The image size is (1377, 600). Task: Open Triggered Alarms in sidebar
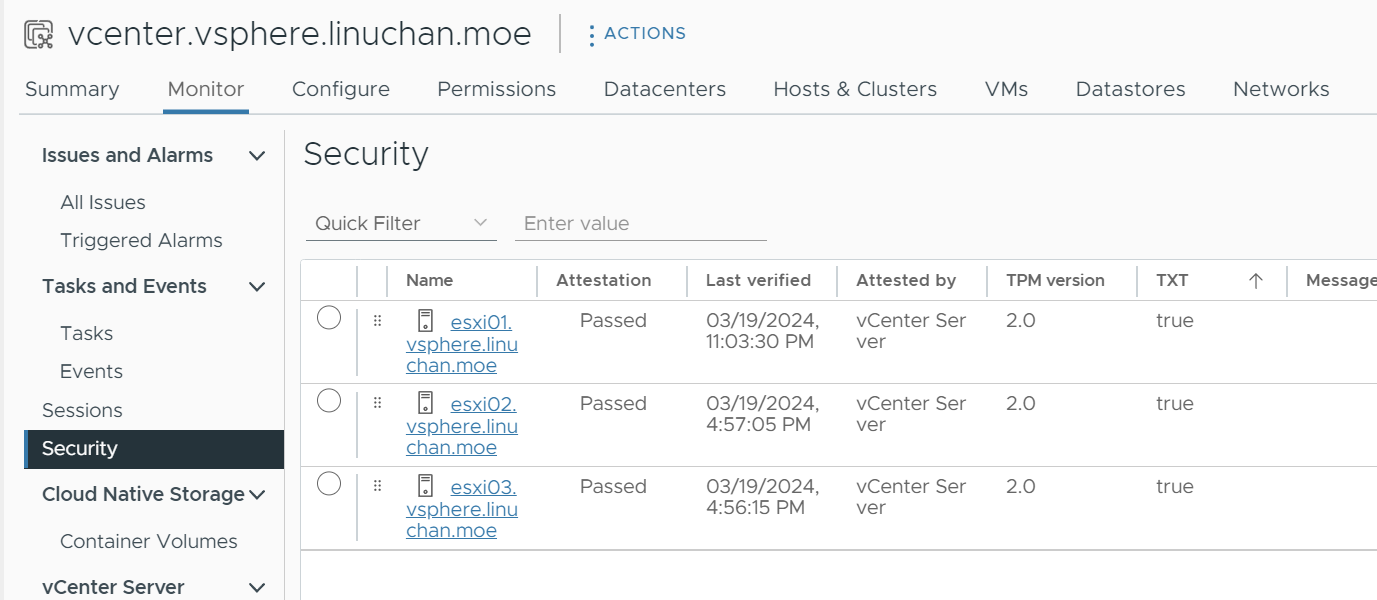[x=141, y=240]
